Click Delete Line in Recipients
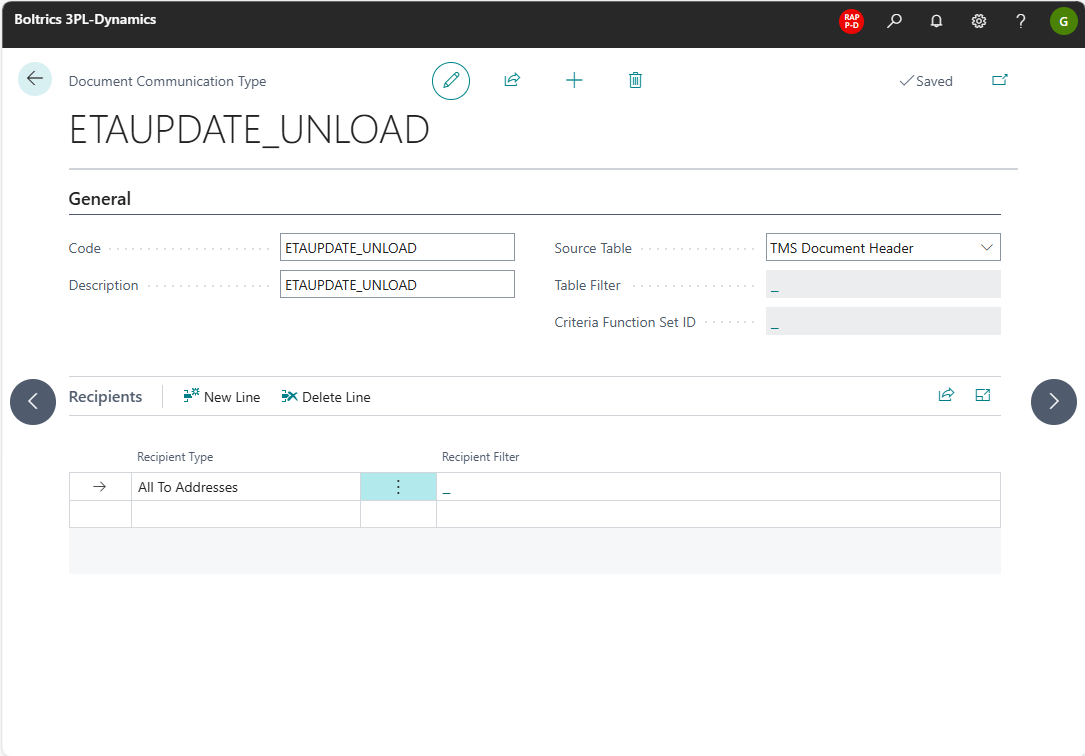Screen dimensions: 1085x756 click(326, 397)
